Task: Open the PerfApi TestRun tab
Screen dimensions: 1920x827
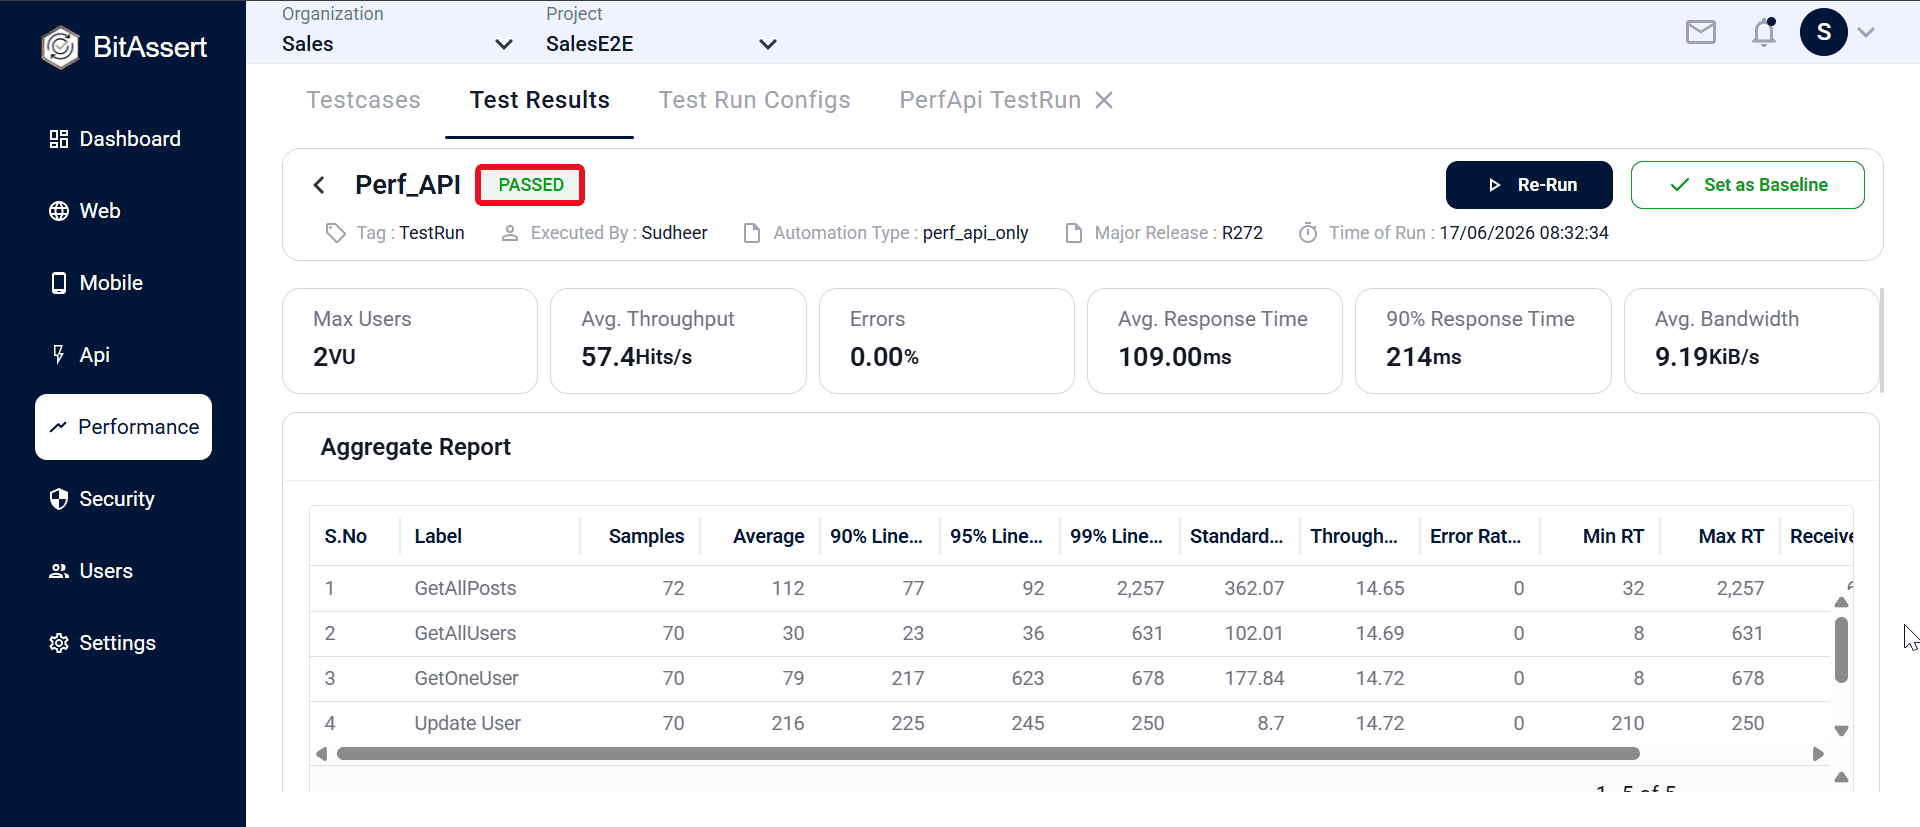Action: click(990, 100)
